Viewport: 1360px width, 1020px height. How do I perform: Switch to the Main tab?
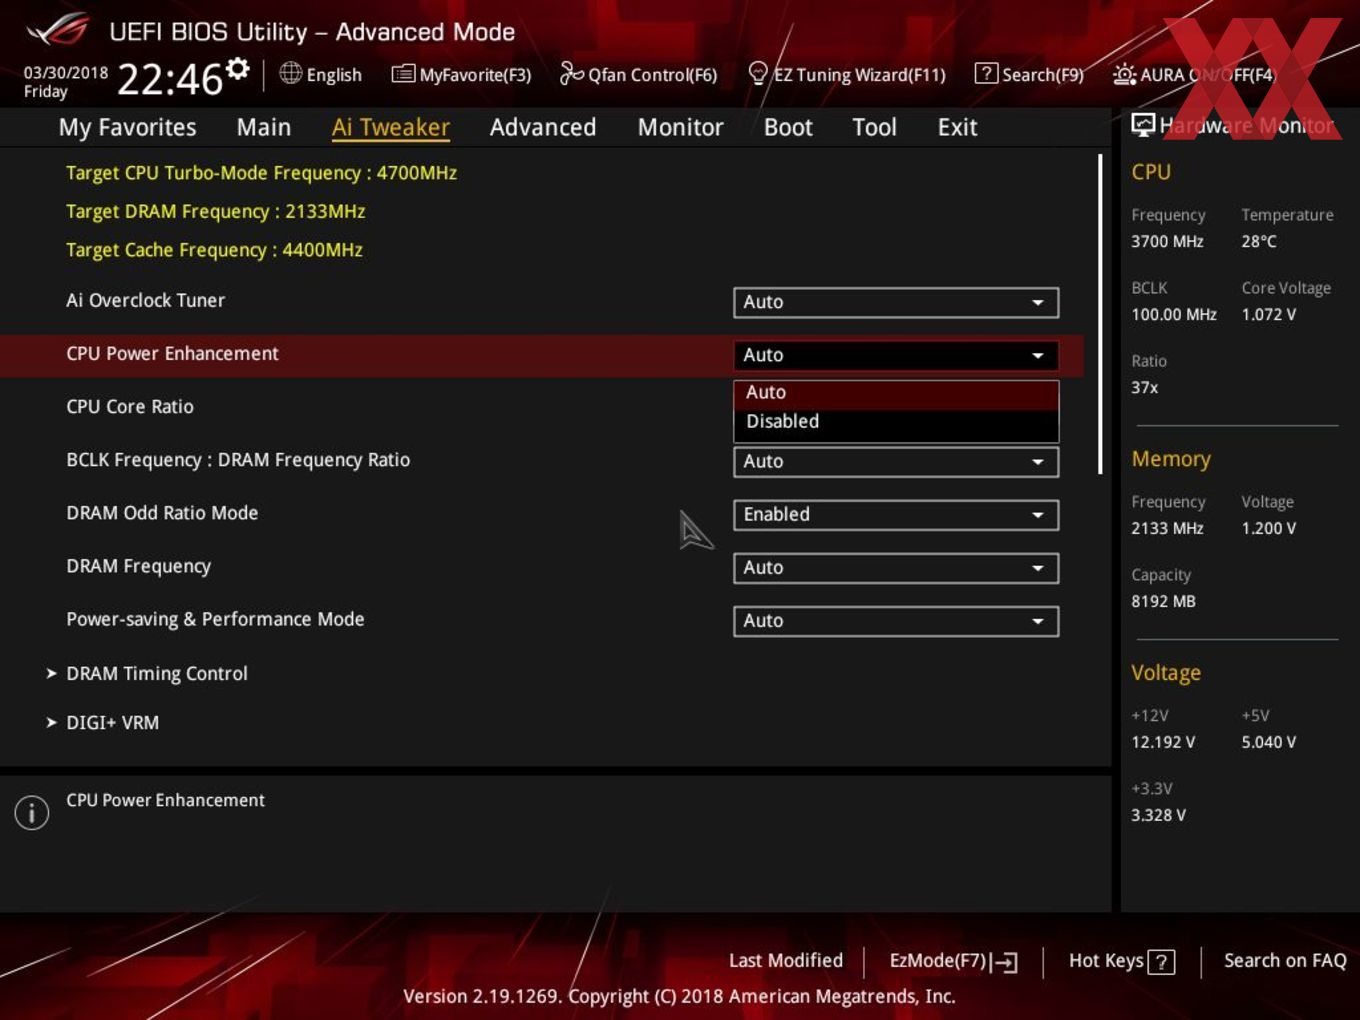click(x=264, y=127)
